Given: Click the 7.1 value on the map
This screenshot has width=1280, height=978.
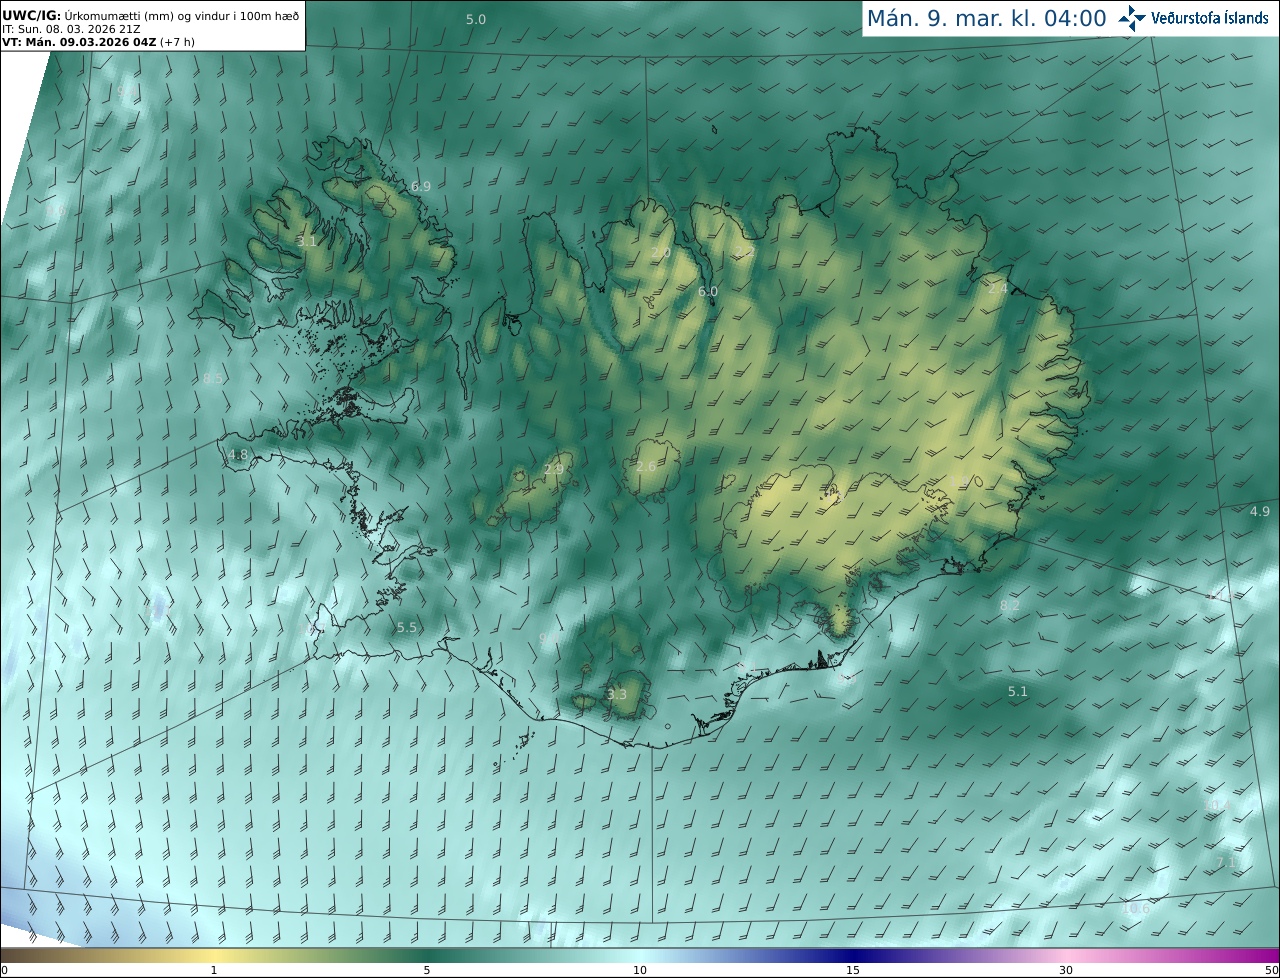Looking at the screenshot, I should (x=1226, y=862).
